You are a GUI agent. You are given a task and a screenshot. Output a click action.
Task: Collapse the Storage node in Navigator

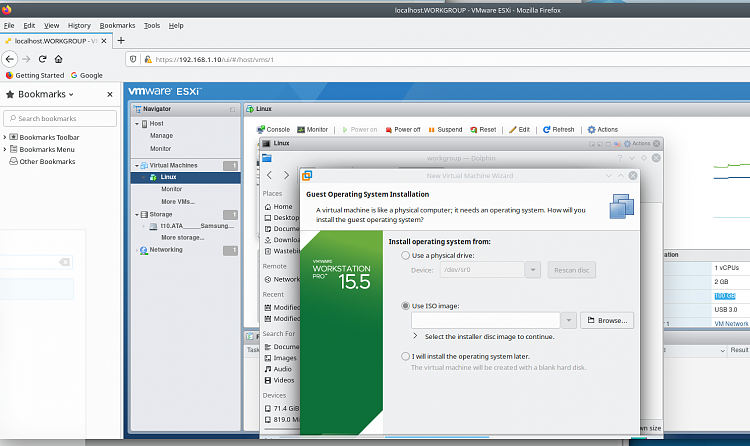tap(137, 215)
